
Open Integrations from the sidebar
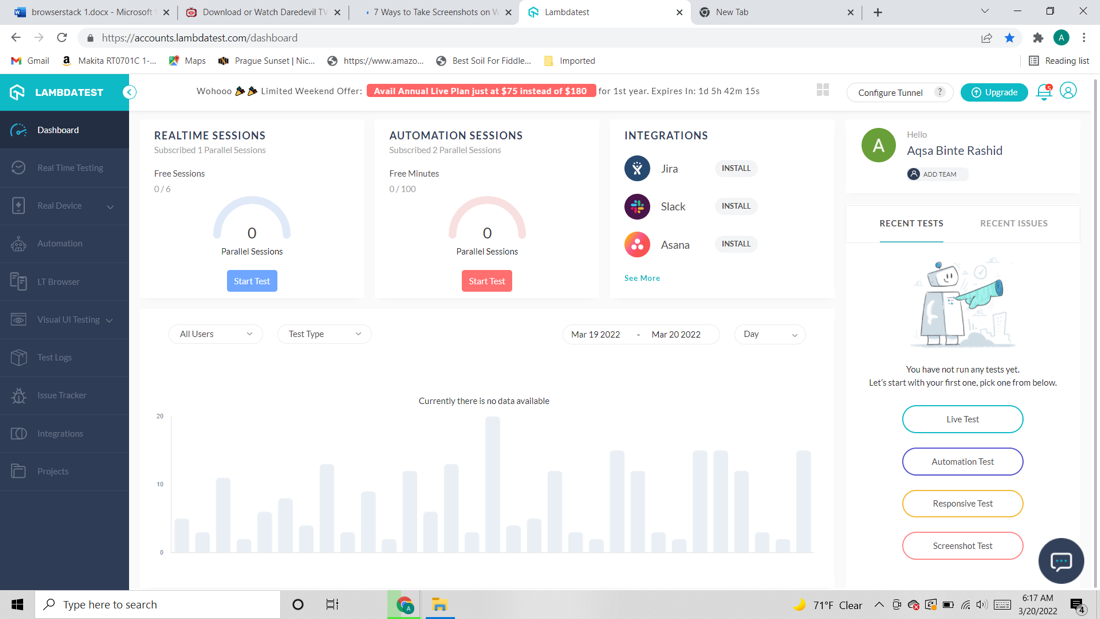[x=65, y=433]
